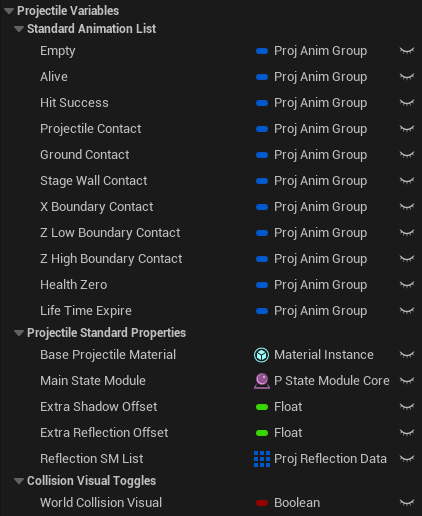Toggle the closed-eye icon for Reflection SM List
The height and width of the screenshot is (516, 422).
[x=407, y=459]
